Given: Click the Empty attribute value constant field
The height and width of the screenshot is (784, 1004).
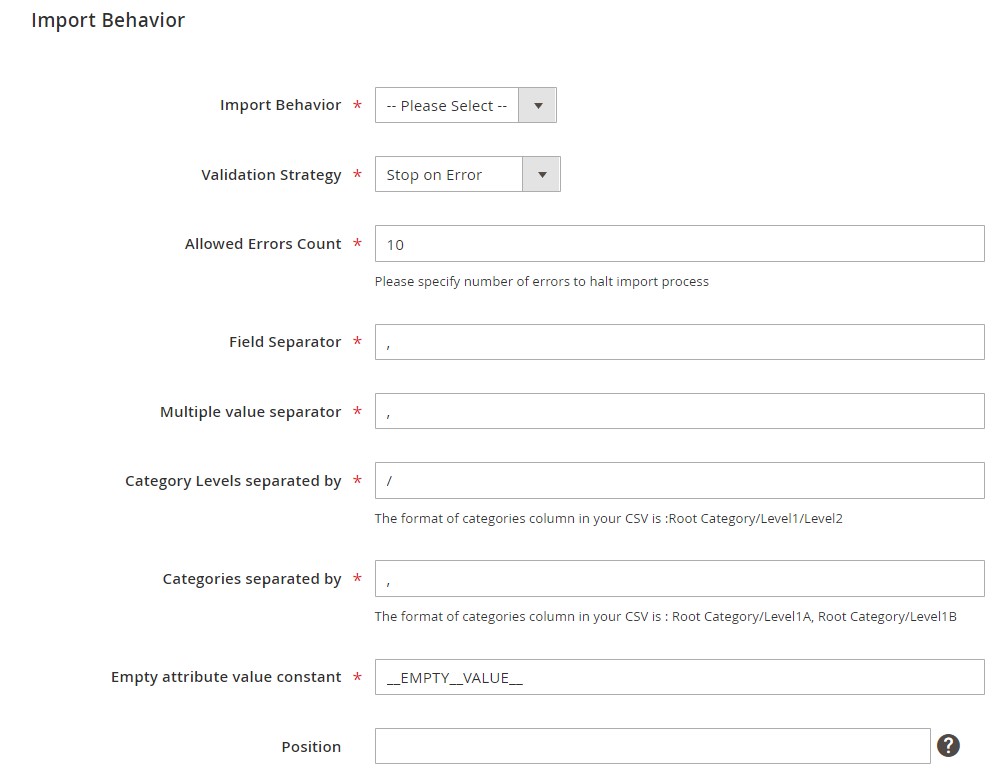Looking at the screenshot, I should (679, 677).
